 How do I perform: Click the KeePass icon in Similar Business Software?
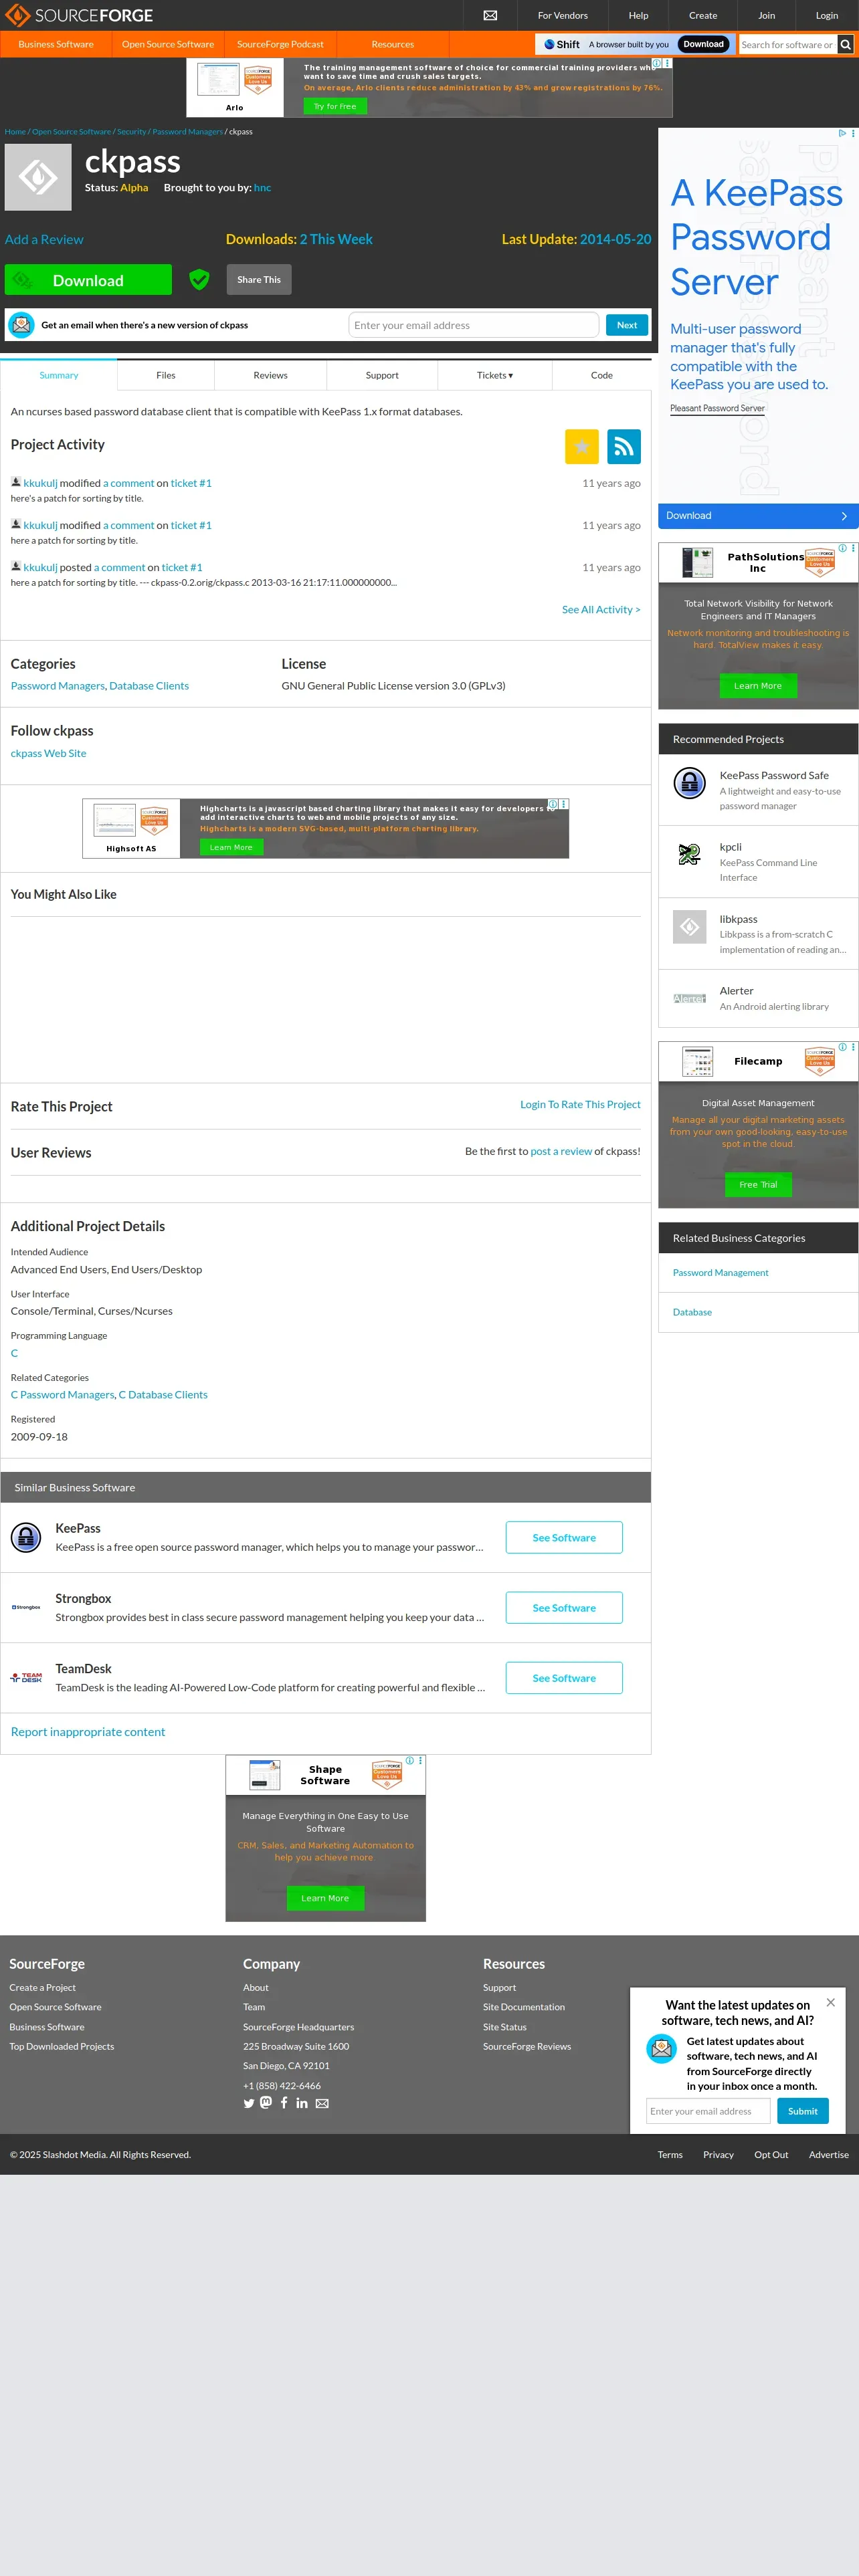25,1536
